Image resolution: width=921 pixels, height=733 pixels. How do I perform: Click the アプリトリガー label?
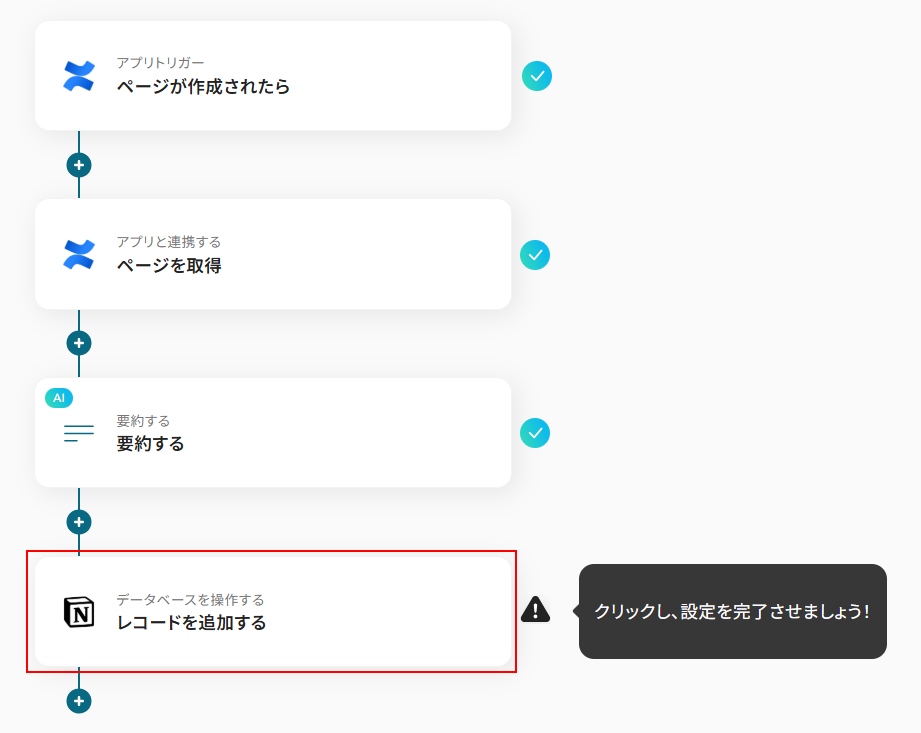coord(160,63)
